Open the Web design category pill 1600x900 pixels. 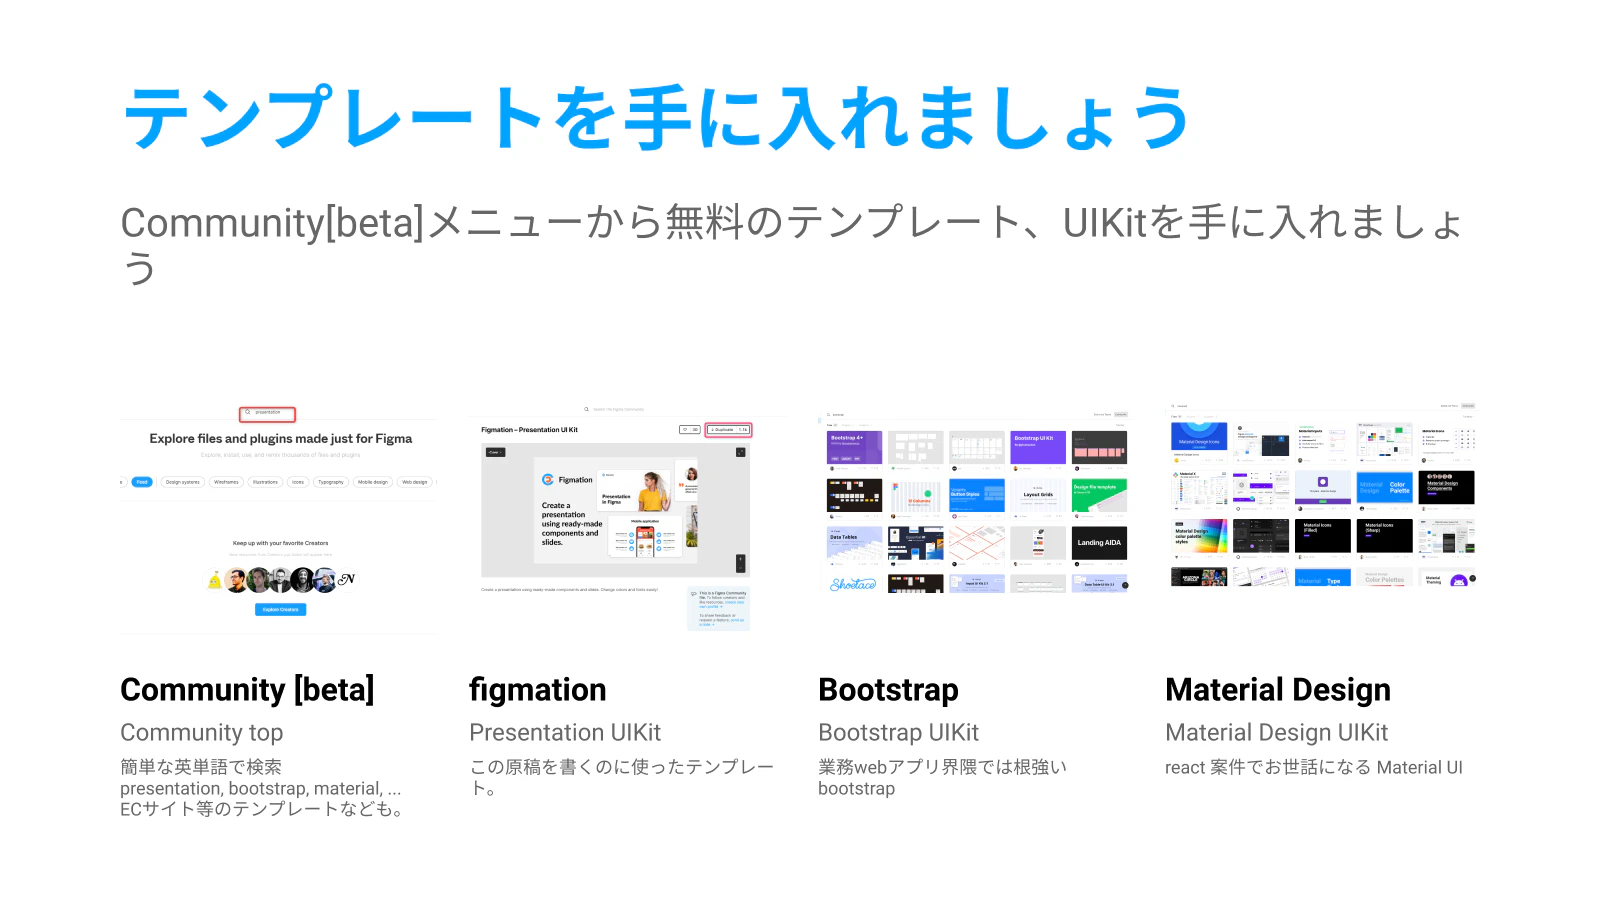point(414,482)
